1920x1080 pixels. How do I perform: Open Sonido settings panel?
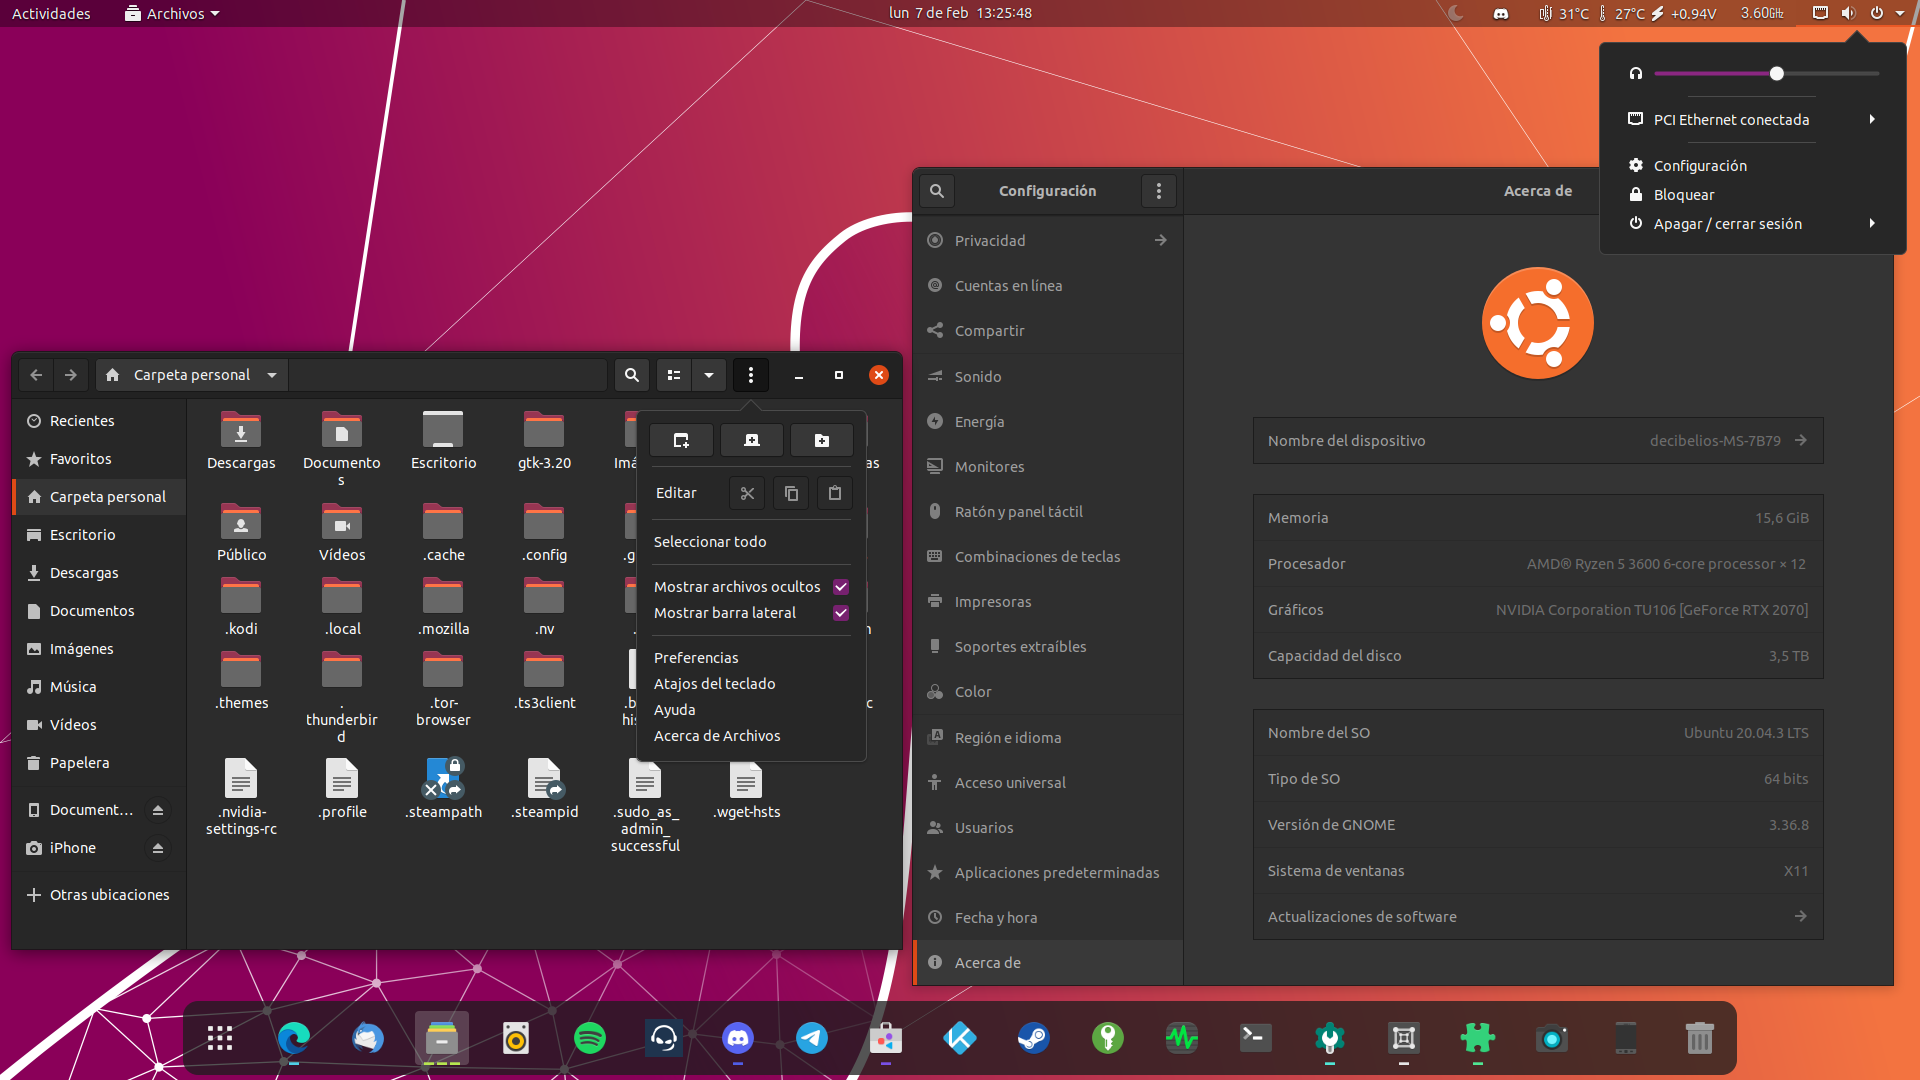point(978,377)
